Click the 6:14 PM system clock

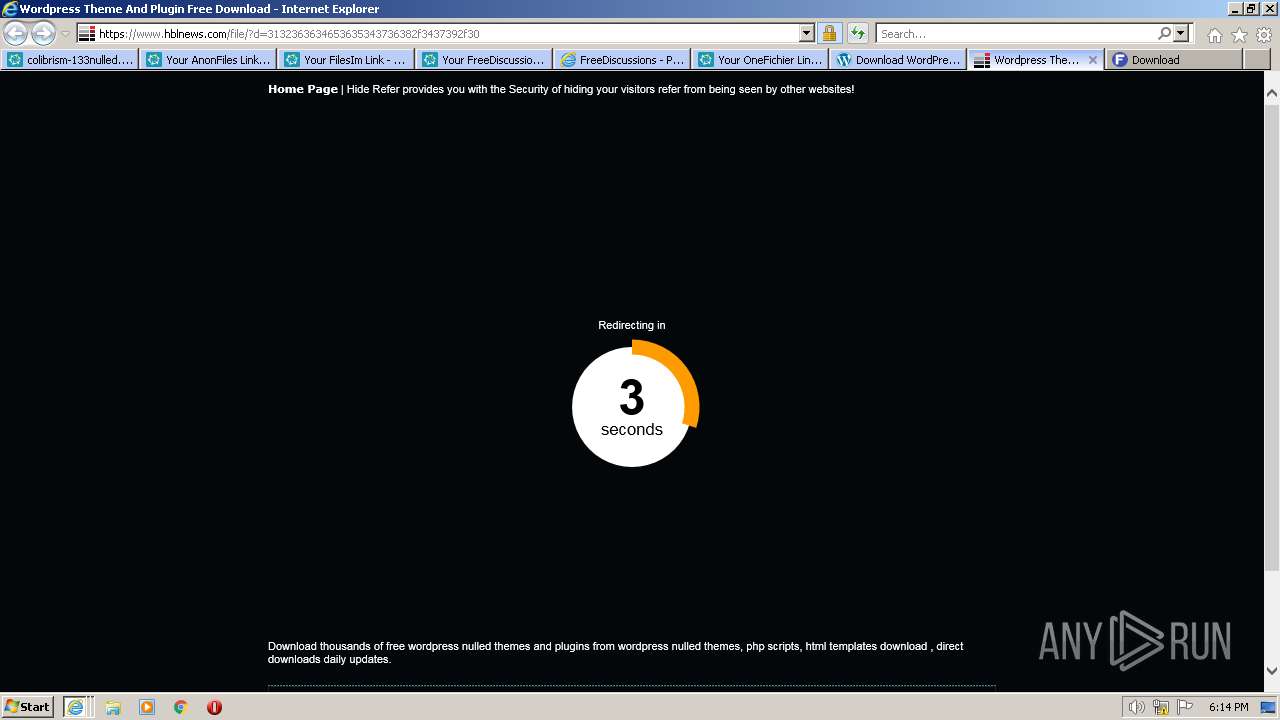tap(1228, 707)
